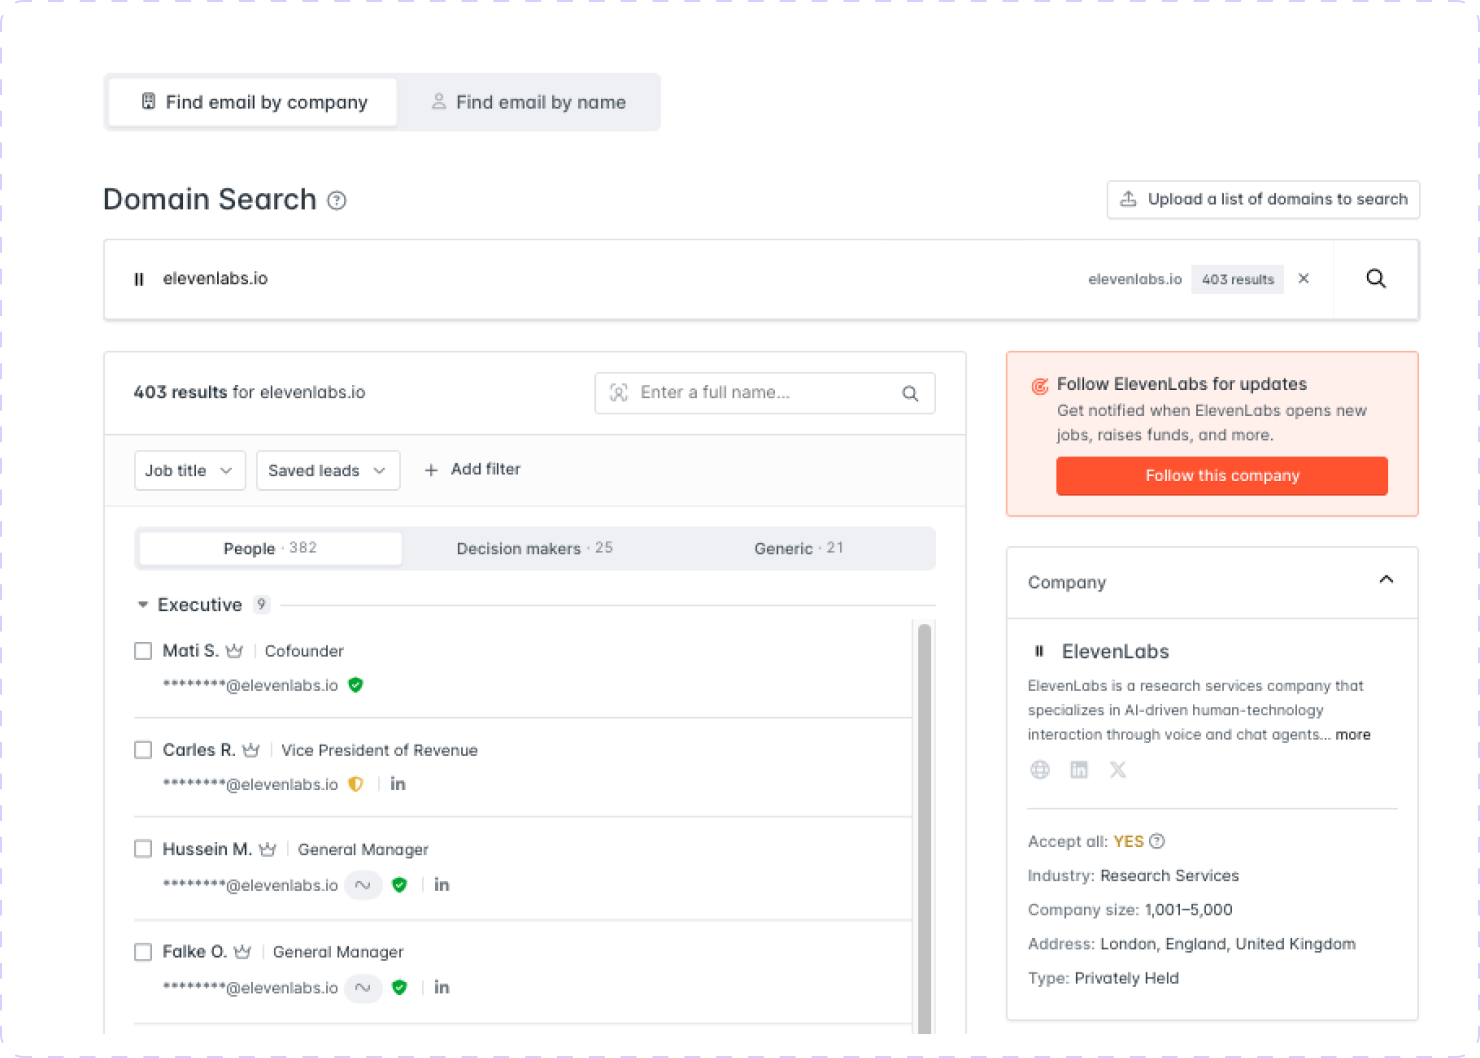Click the results list scrollbar
Viewport: 1480px width, 1058px height.
925,827
